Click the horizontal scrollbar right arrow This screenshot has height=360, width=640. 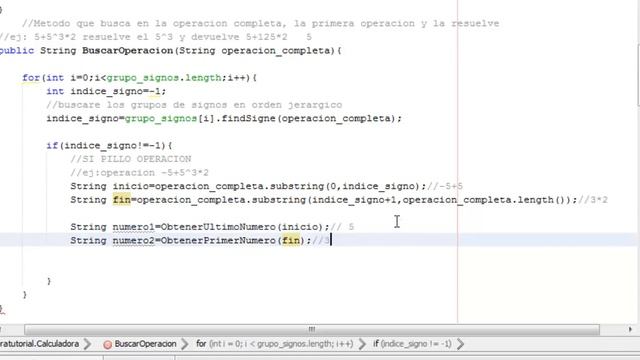tap(630, 329)
